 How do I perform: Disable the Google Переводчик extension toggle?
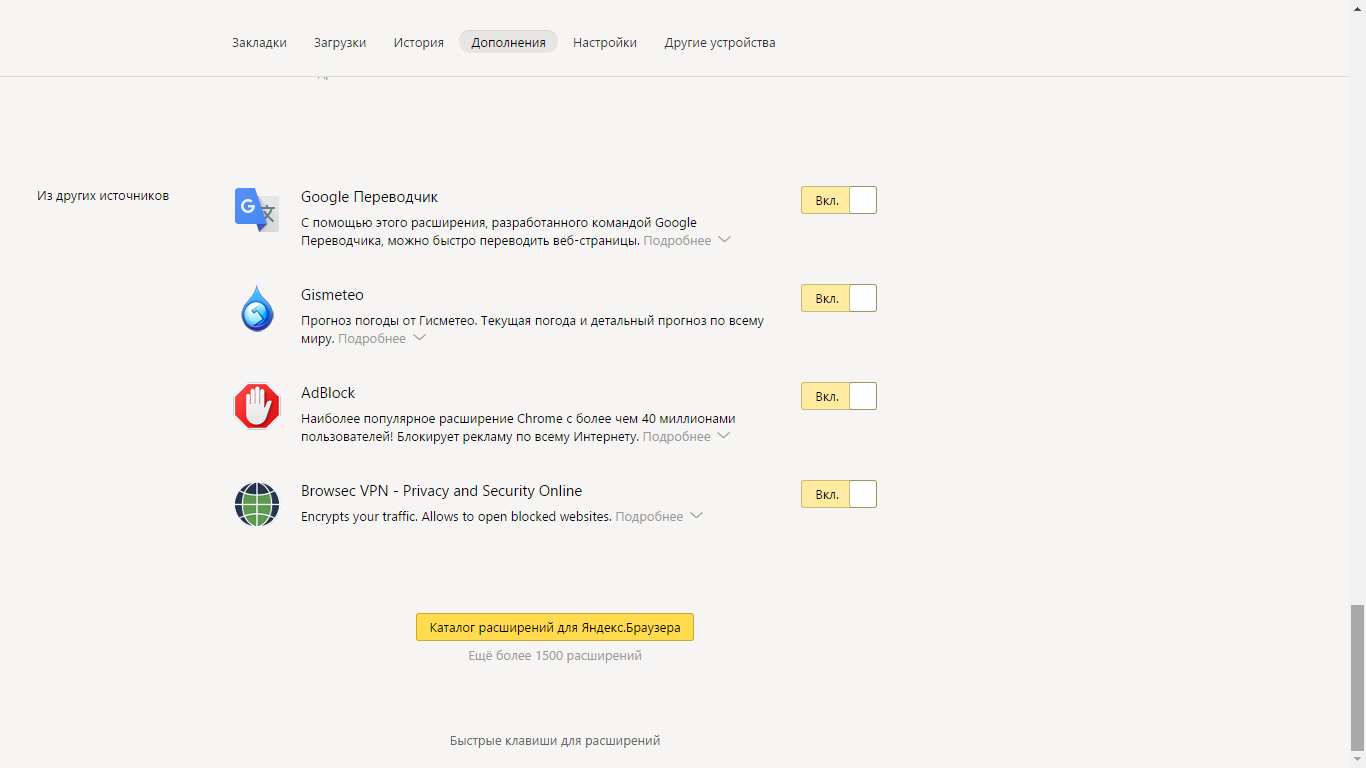click(839, 200)
